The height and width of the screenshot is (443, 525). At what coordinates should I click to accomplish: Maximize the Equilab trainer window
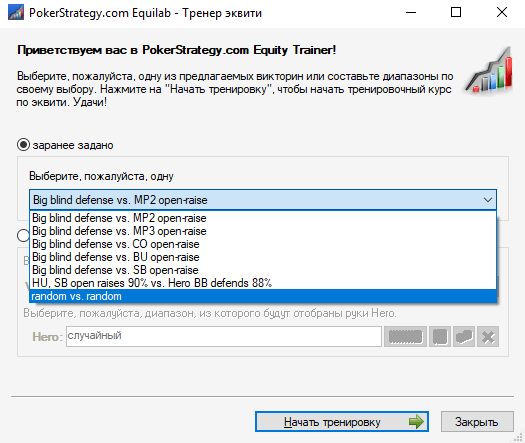pyautogui.click(x=456, y=13)
